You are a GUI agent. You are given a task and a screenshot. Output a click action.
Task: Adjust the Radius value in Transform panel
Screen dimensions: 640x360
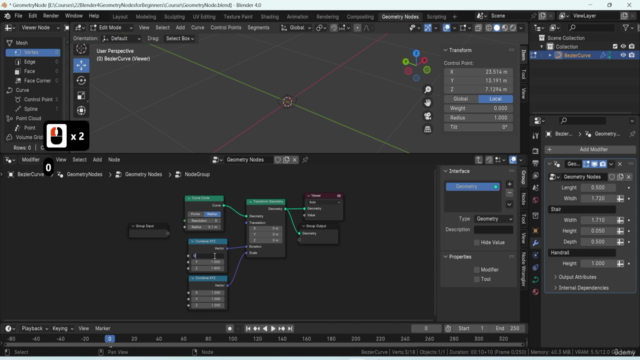(478, 118)
